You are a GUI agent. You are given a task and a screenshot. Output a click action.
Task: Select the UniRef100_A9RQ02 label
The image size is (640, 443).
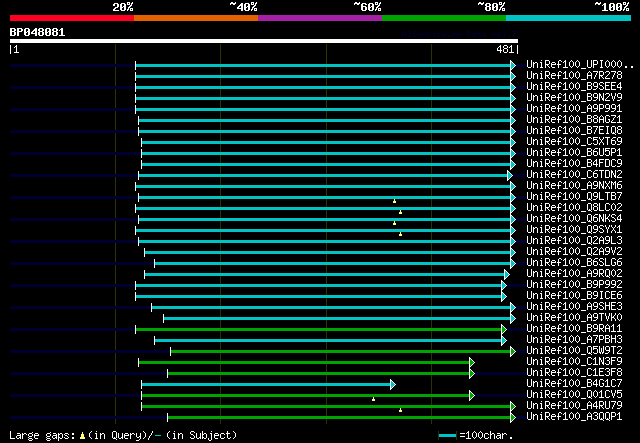(x=574, y=274)
